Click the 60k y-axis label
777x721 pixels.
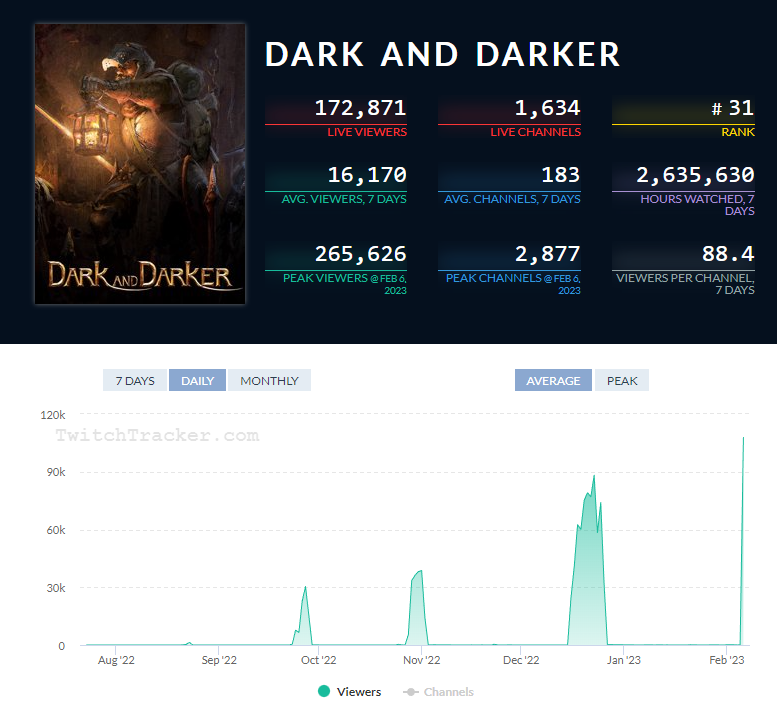coord(56,530)
